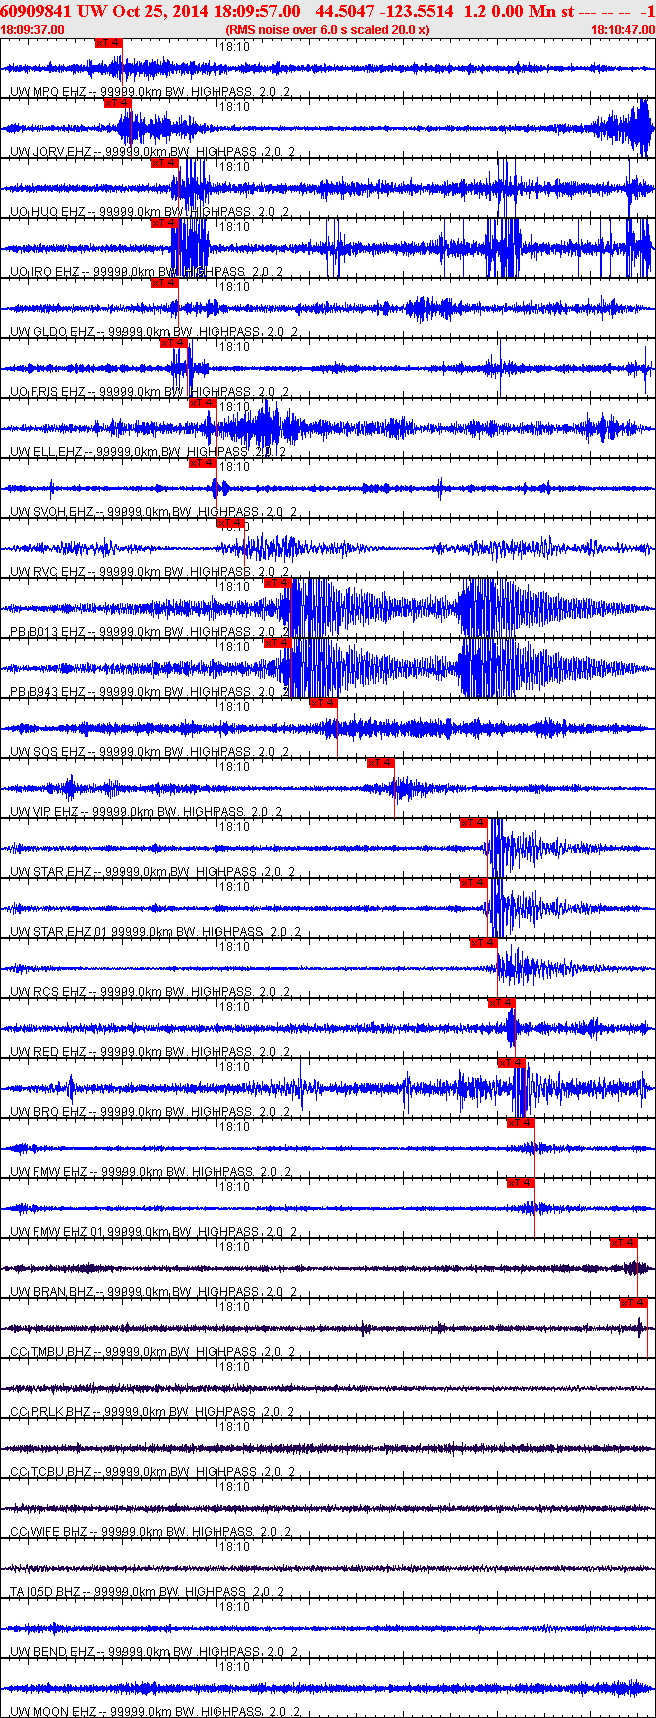This screenshot has height=1718, width=656.
Task: Select the UW RCS EHZ station label
Action: [x=48, y=992]
